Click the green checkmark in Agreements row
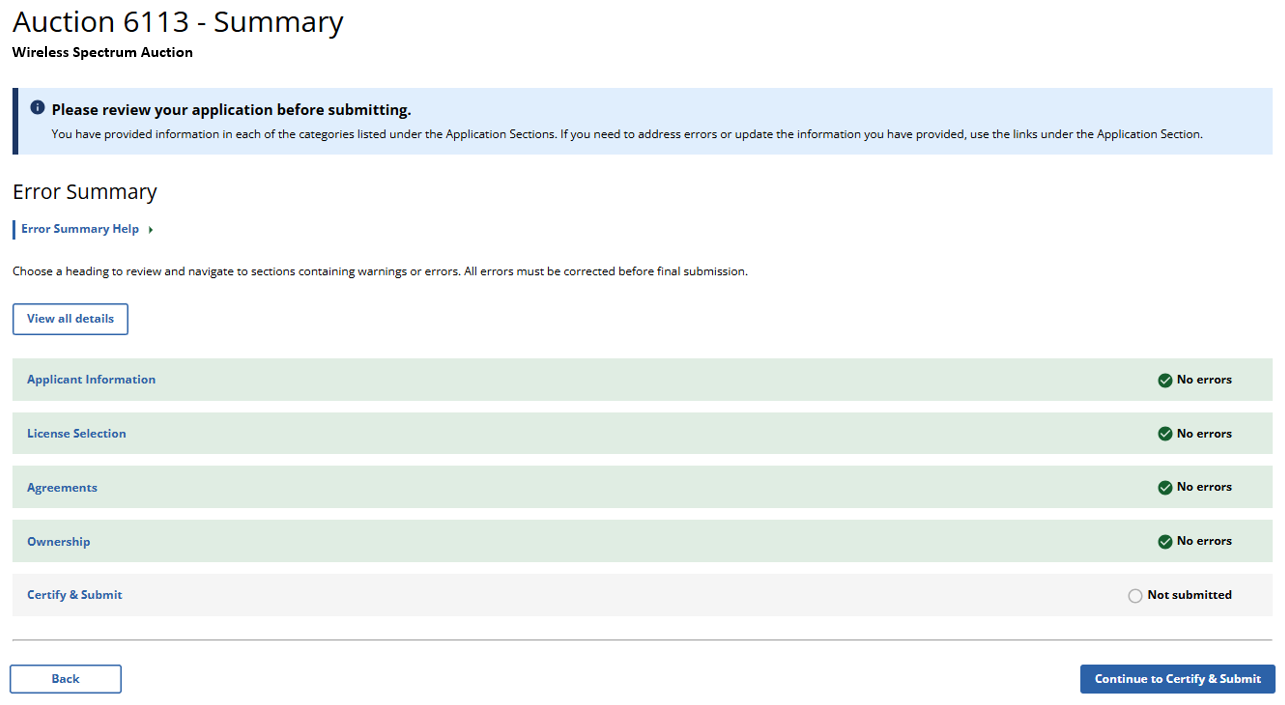The height and width of the screenshot is (705, 1285). tap(1165, 488)
